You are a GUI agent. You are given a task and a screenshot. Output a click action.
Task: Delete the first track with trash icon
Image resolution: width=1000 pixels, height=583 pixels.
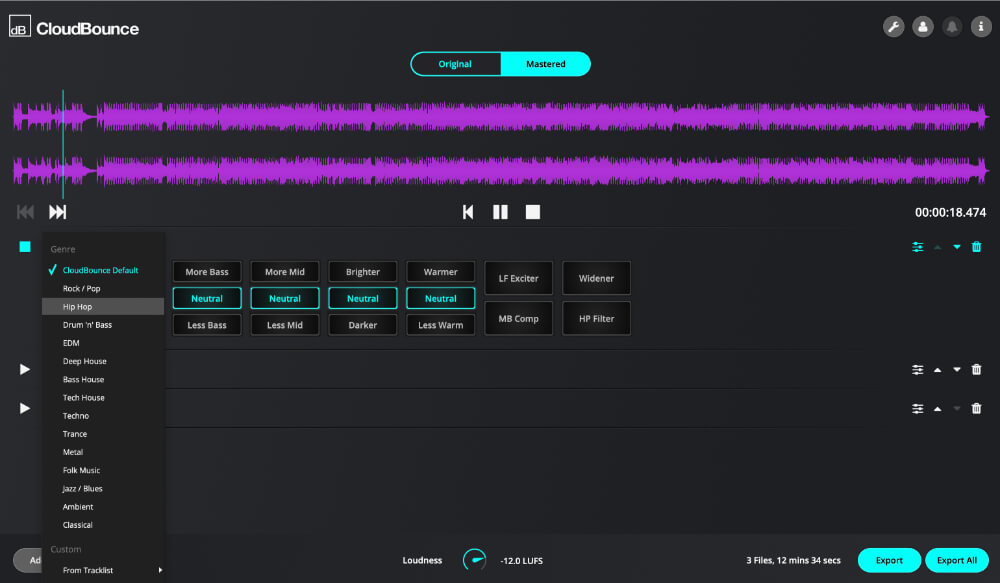tap(977, 247)
